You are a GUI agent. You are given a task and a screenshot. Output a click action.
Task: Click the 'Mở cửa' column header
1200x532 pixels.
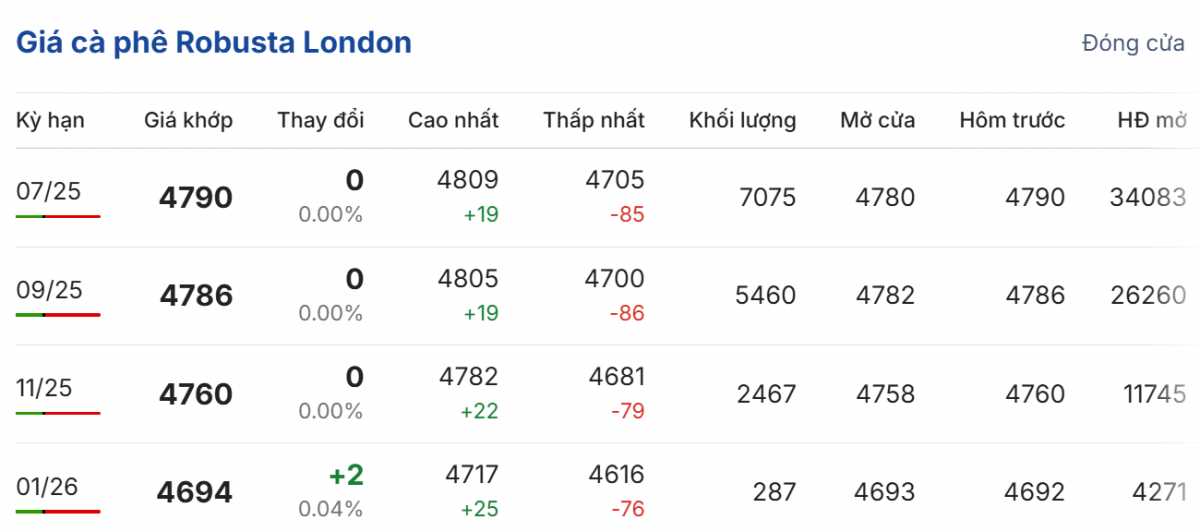point(877,121)
